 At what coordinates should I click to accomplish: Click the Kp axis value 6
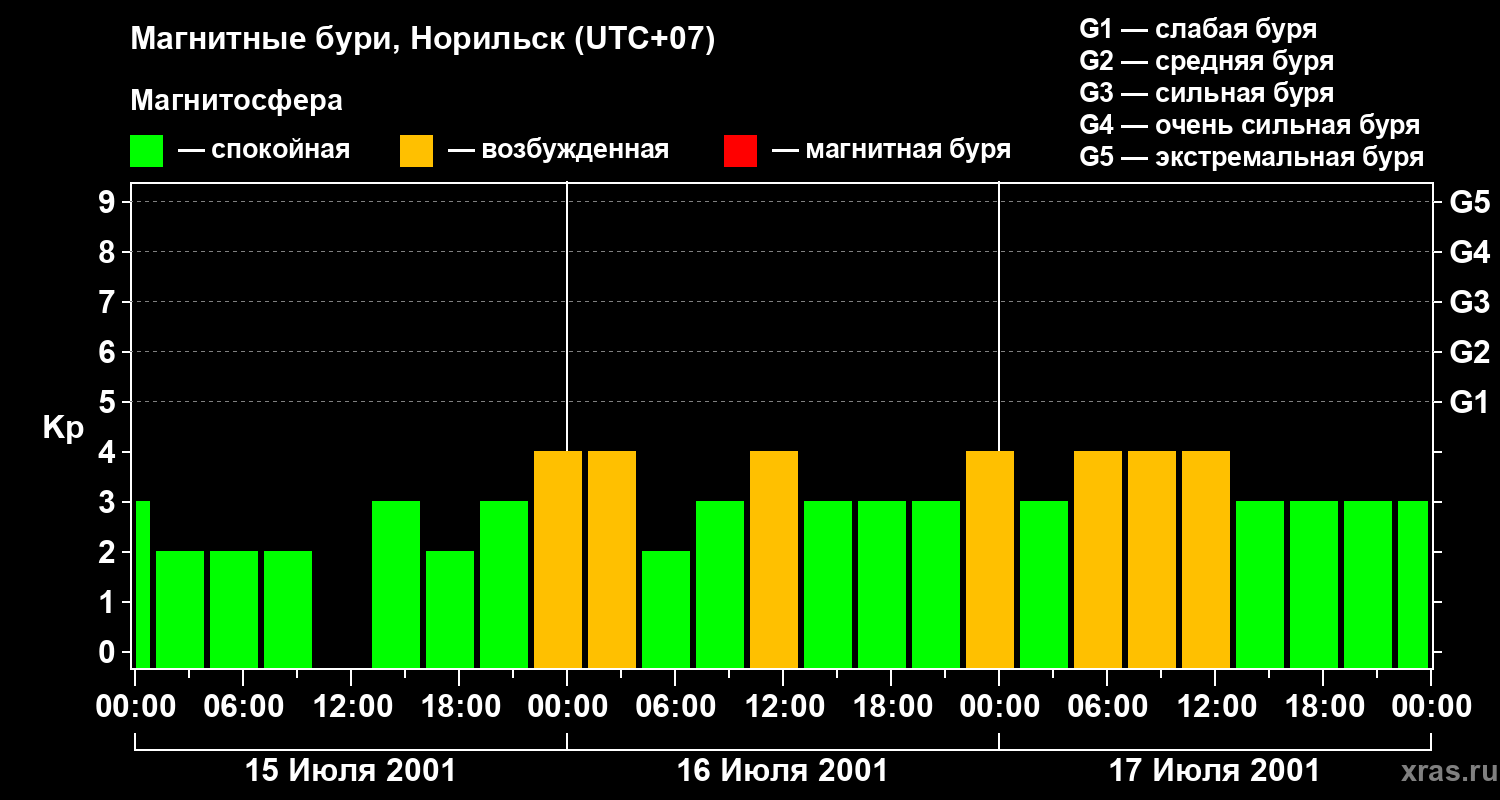click(108, 352)
